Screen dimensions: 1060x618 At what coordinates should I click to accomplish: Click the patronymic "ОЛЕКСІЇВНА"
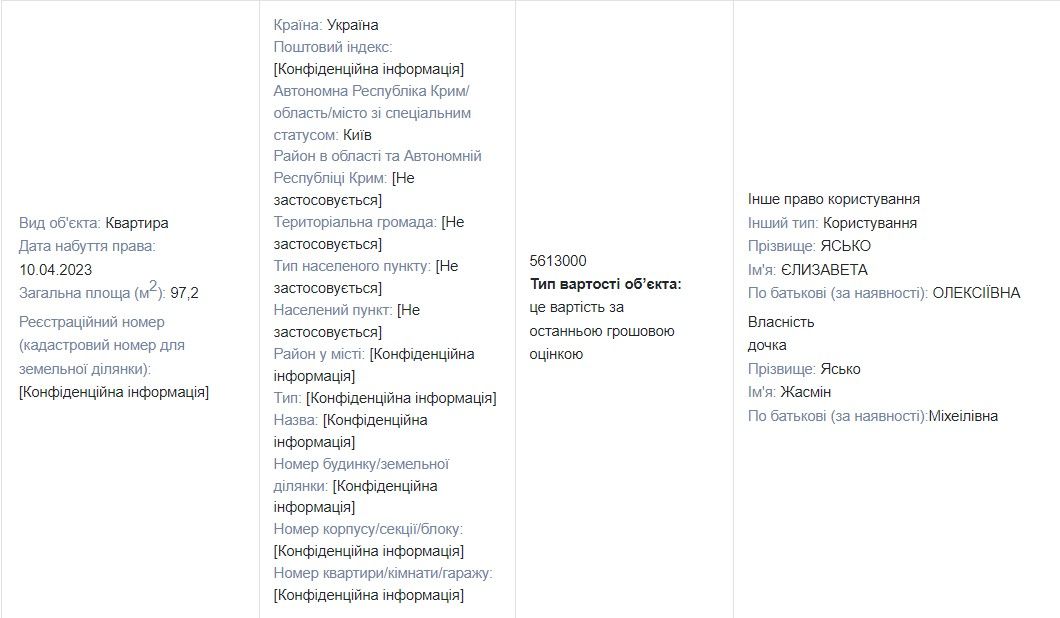(x=976, y=293)
